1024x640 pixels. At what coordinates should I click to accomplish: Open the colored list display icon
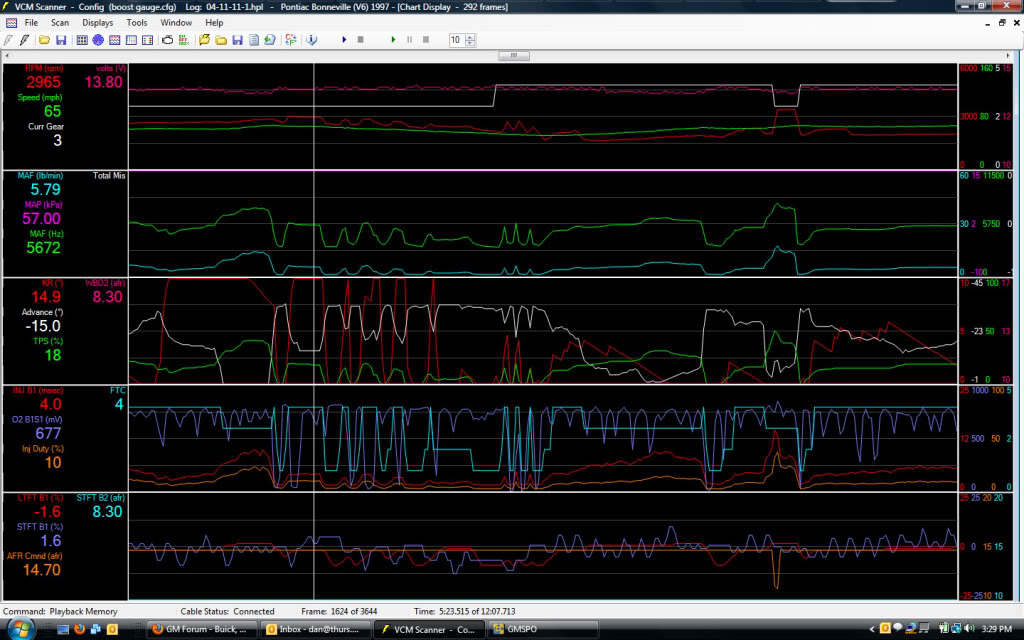pos(148,40)
